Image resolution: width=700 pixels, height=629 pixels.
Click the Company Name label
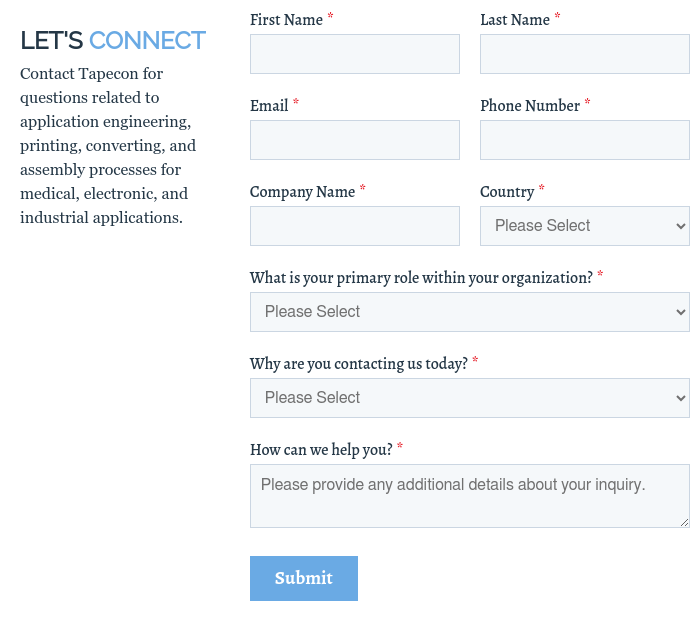[302, 192]
